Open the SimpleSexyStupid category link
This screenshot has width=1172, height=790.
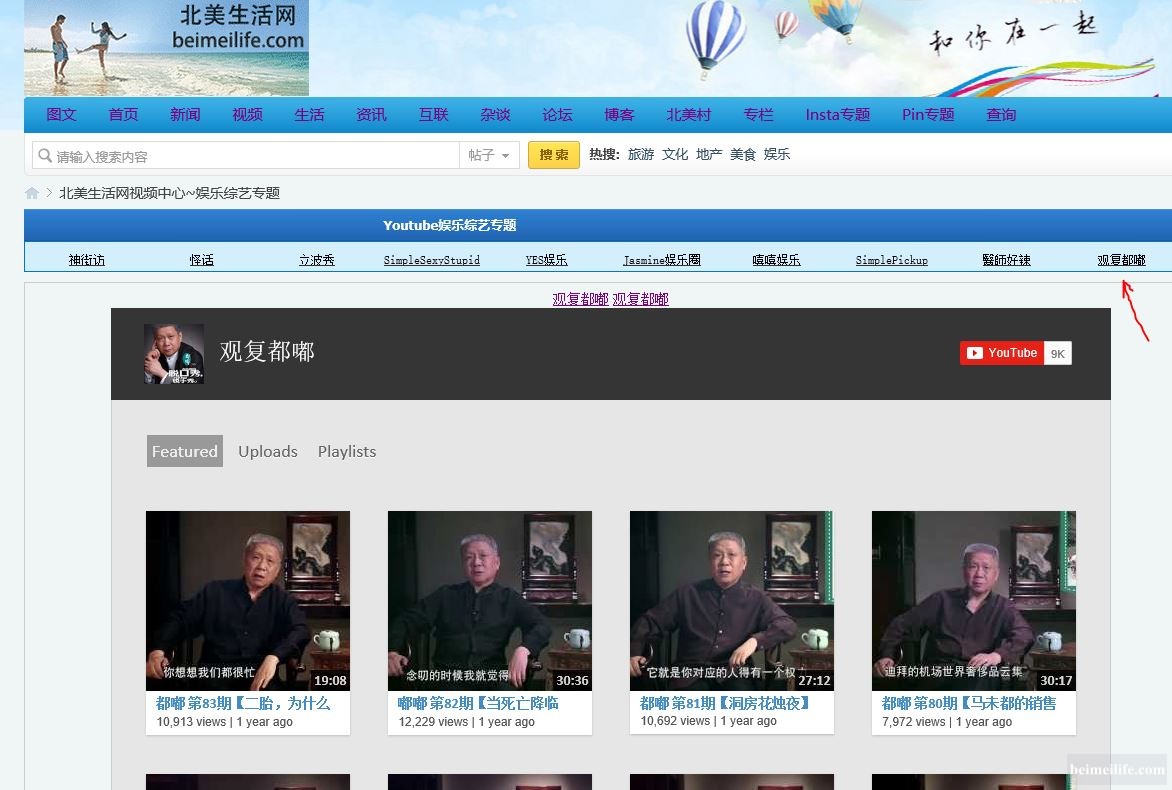tap(432, 260)
